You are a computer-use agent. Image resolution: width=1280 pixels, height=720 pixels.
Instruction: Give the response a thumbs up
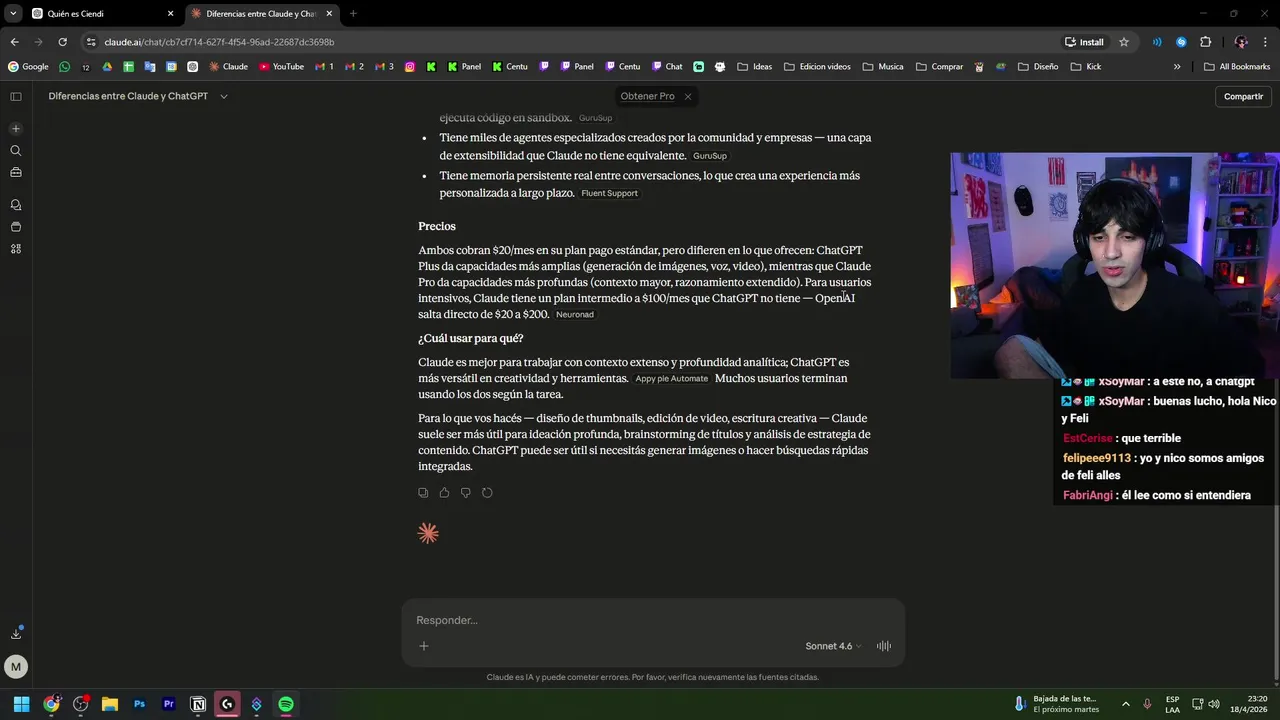coord(444,493)
